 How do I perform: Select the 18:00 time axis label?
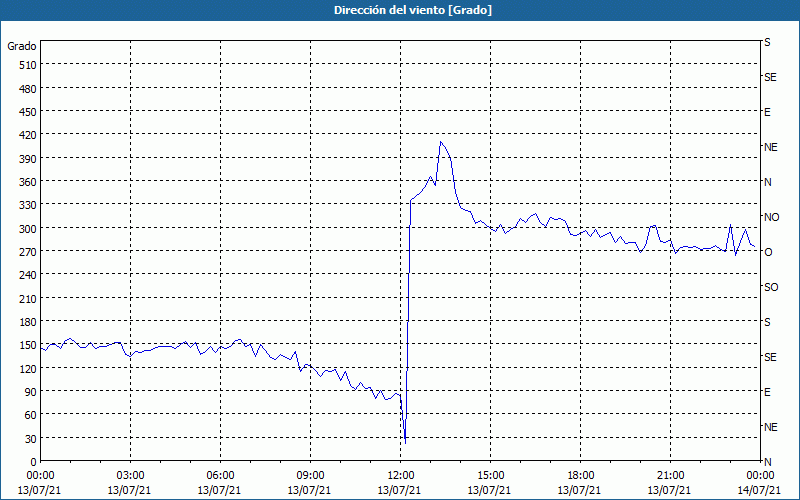tap(580, 476)
